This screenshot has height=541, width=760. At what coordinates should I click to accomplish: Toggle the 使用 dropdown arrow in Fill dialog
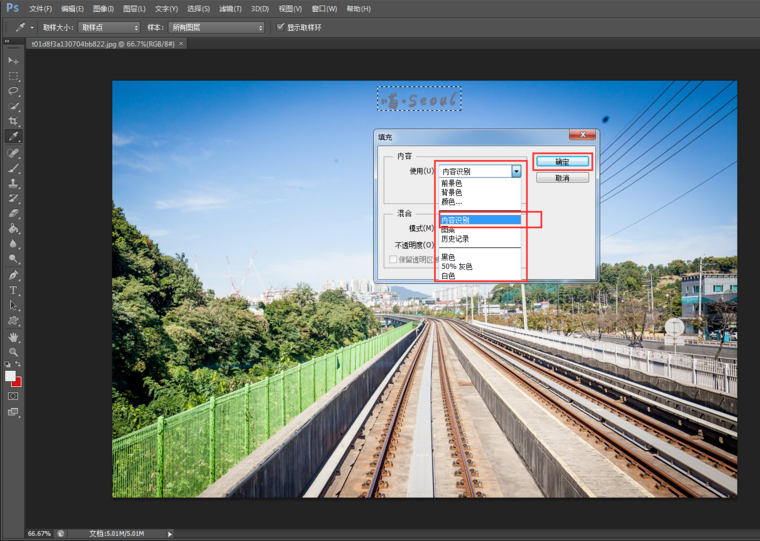click(516, 171)
